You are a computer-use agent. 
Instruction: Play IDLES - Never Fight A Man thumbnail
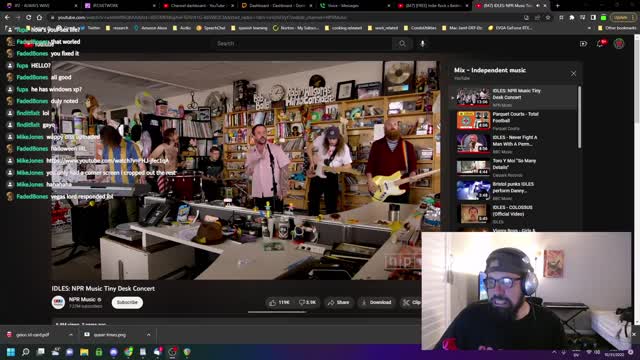(473, 144)
